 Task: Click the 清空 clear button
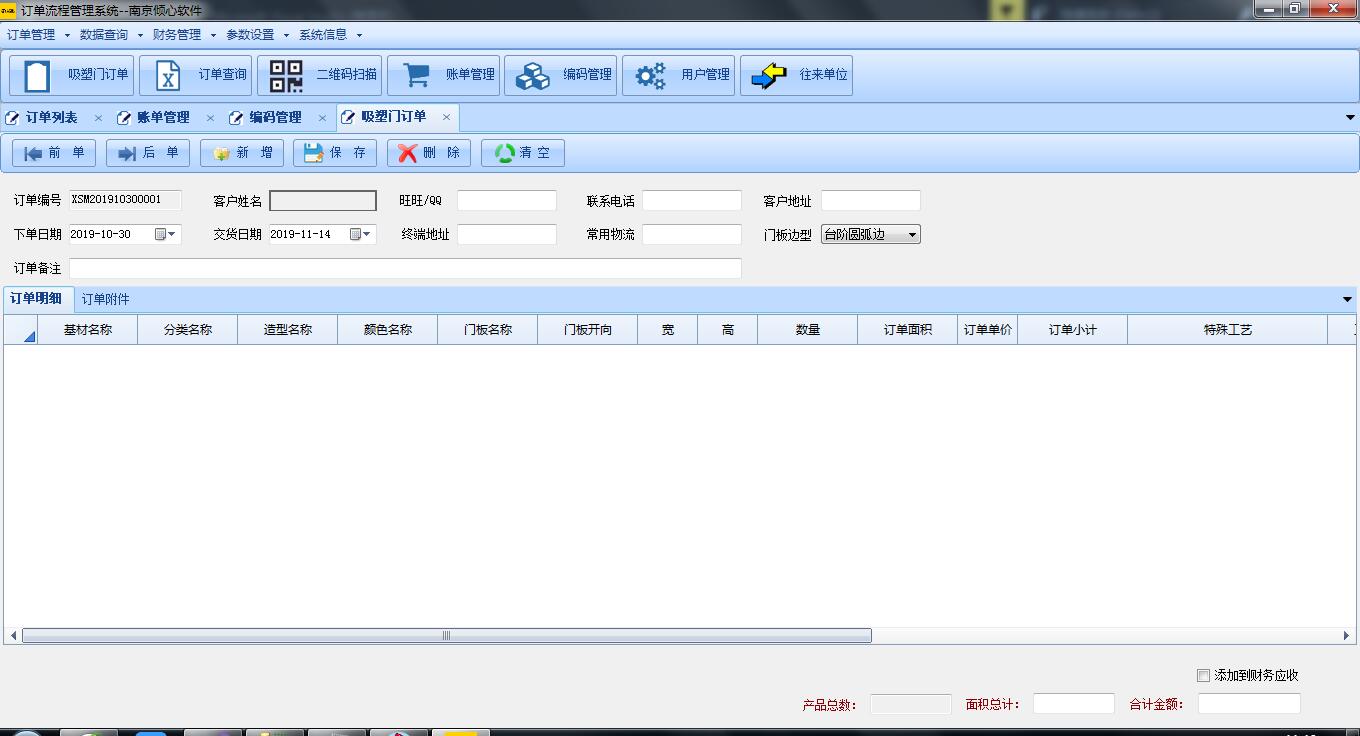[523, 153]
